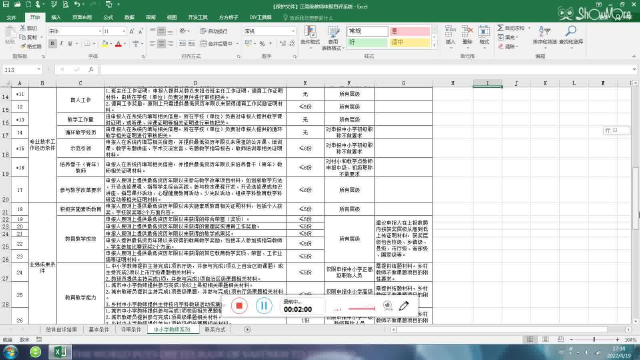The image size is (640, 360).
Task: Apply the 常规 cell style
Action: pyautogui.click(x=367, y=31)
